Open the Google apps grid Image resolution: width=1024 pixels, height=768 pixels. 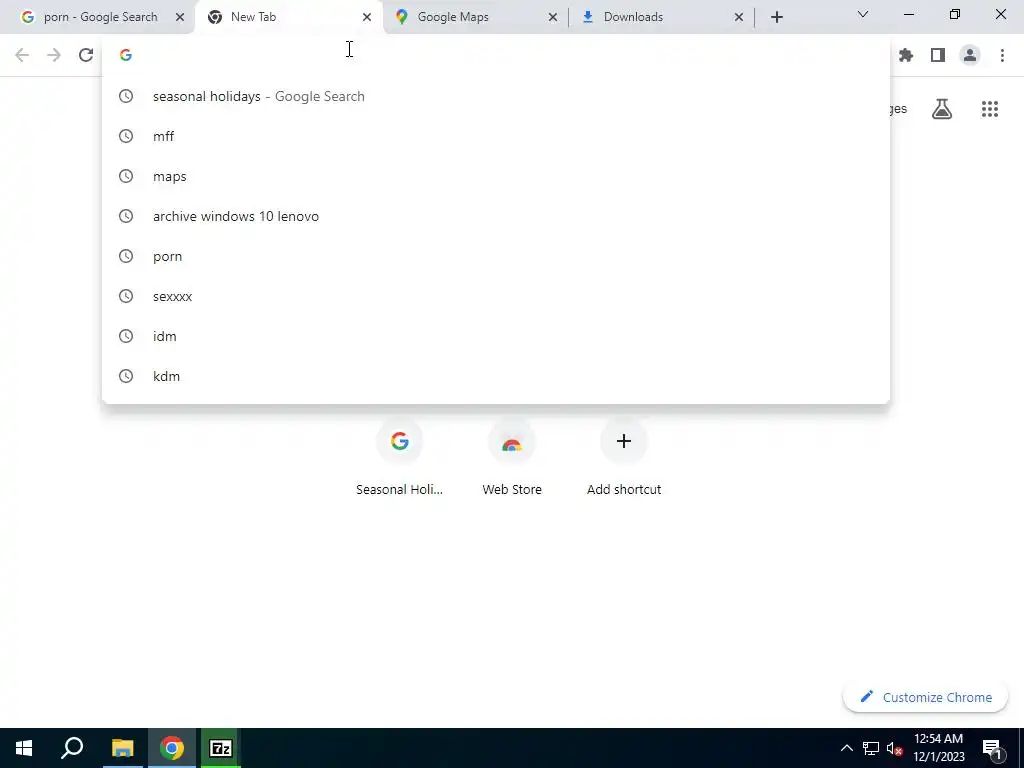[990, 109]
